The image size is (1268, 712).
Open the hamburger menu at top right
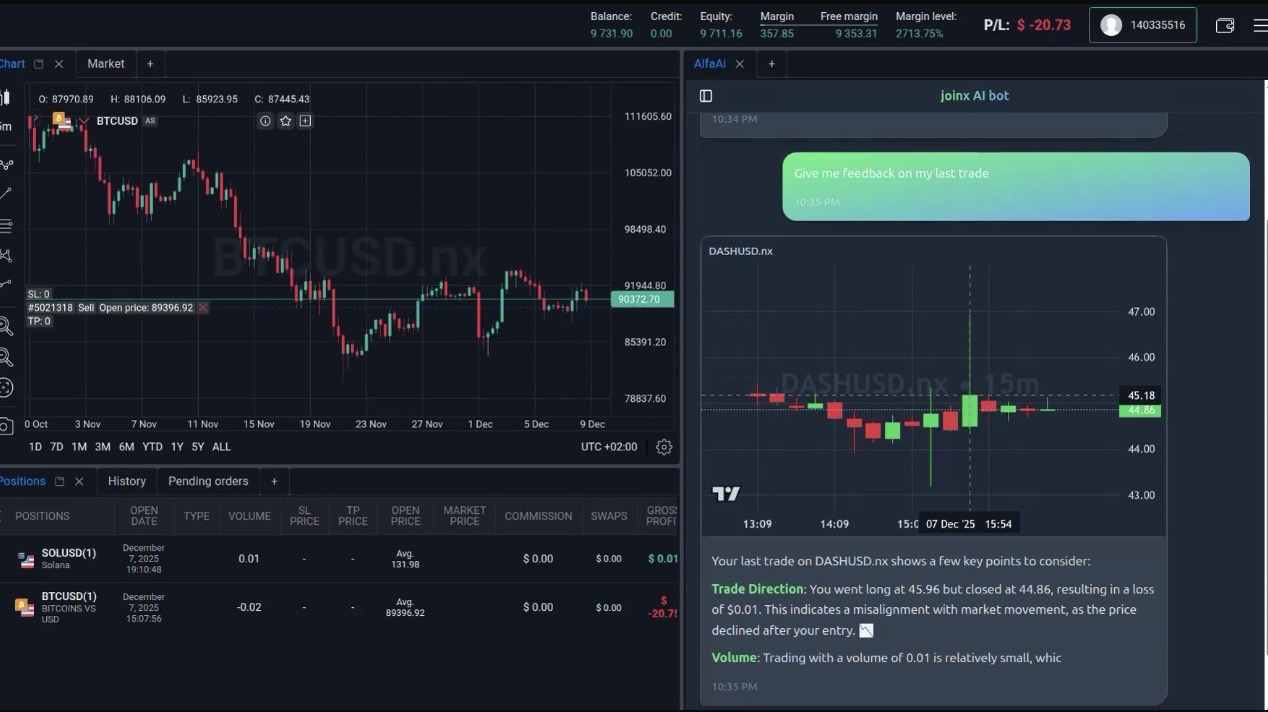pyautogui.click(x=1258, y=25)
